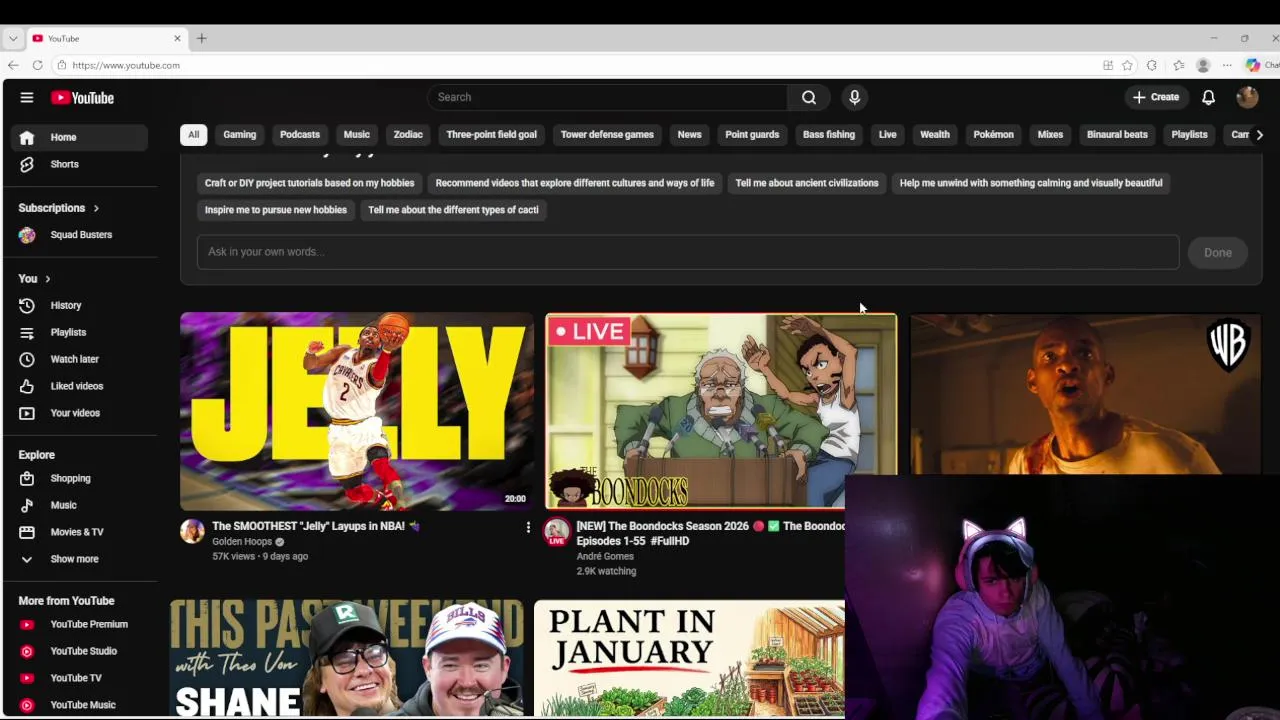The image size is (1280, 720).
Task: Select the Bass fishing chip
Action: [x=829, y=134]
